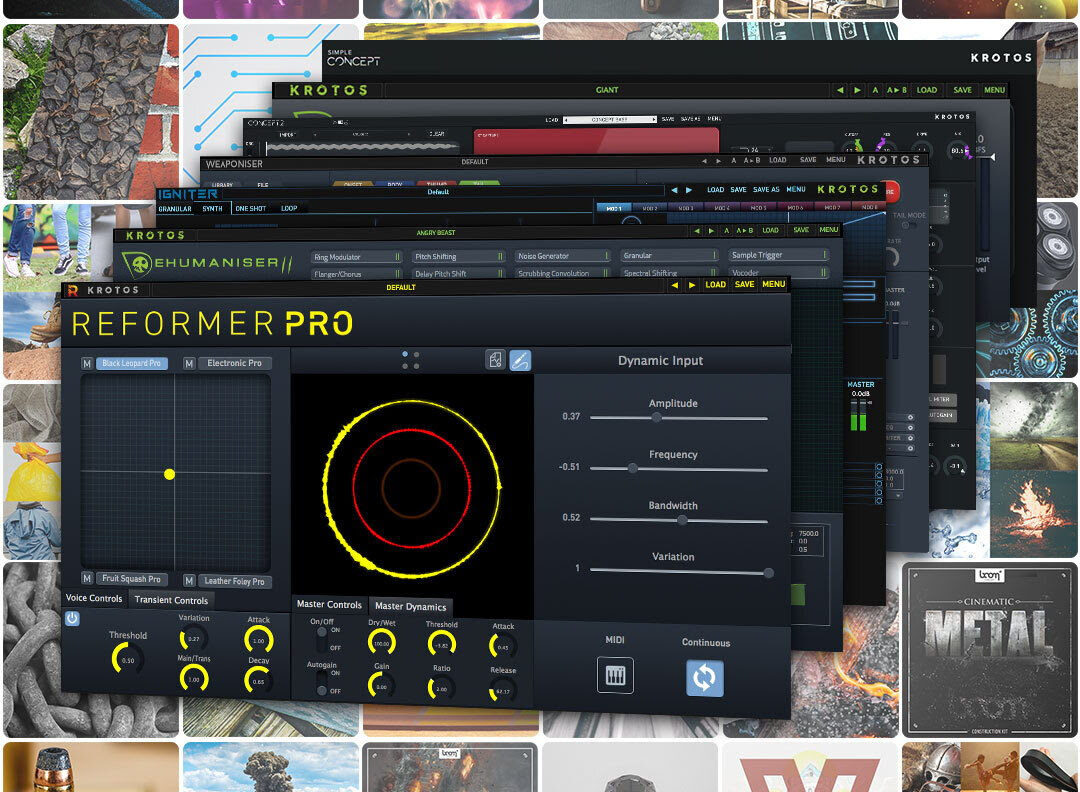Screen dimensions: 1080x792
Task: Enable the Continuous loop icon button
Action: [704, 678]
